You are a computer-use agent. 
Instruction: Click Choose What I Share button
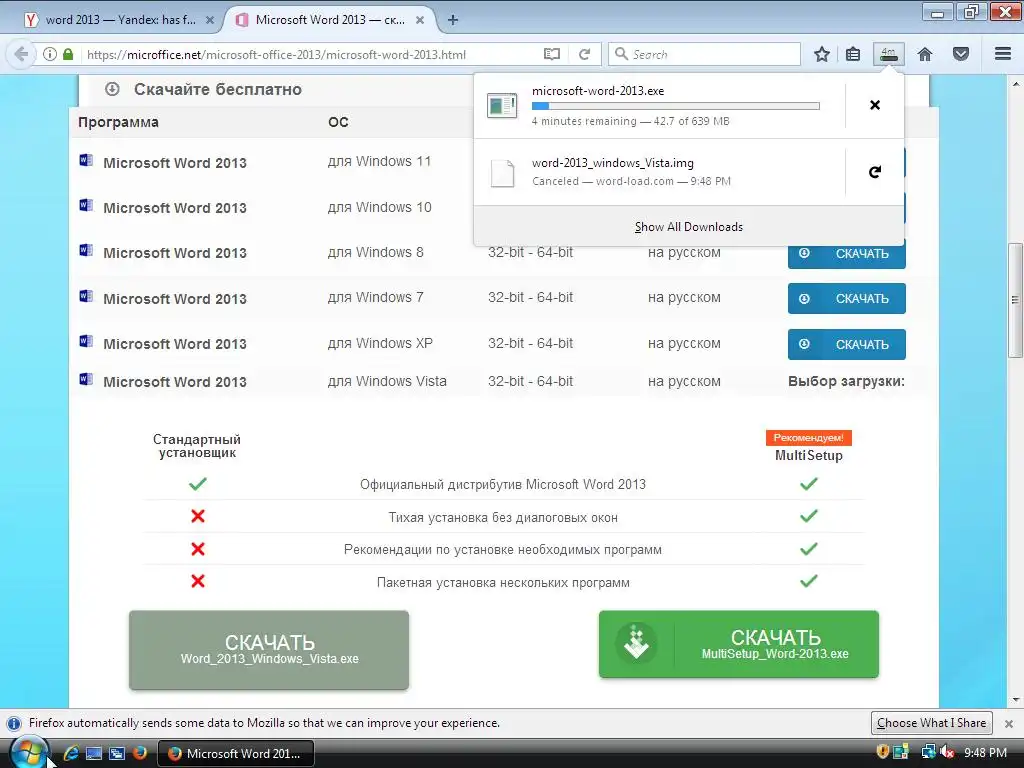[931, 723]
